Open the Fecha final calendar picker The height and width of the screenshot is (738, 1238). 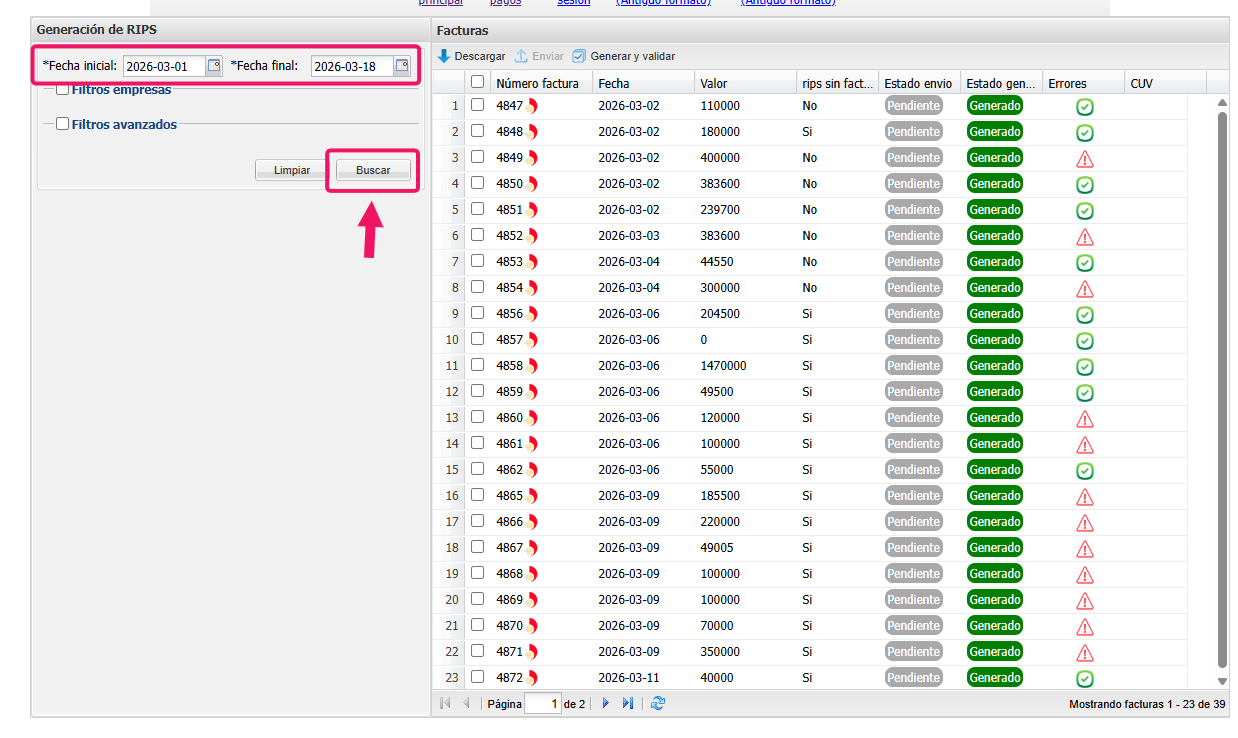[402, 66]
